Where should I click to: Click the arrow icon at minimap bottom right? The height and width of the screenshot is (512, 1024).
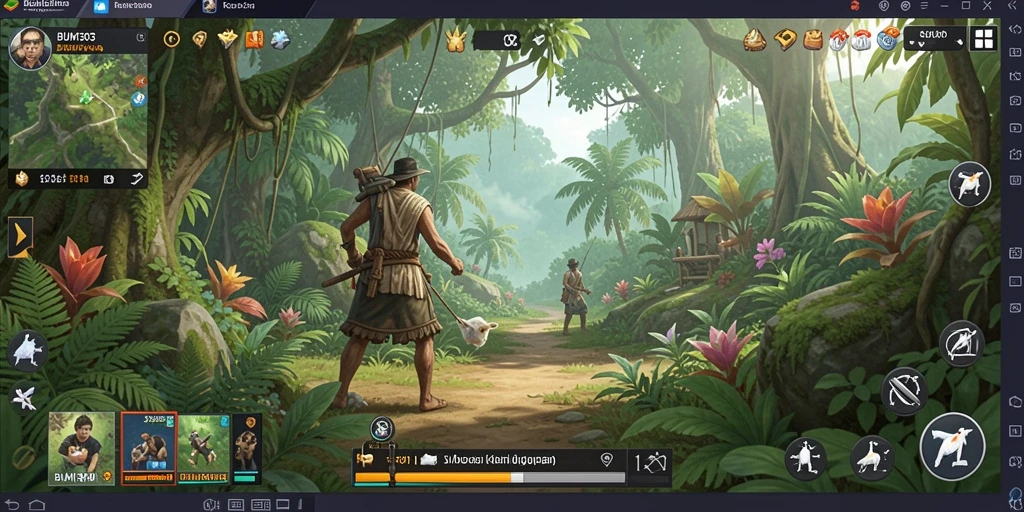click(x=136, y=178)
